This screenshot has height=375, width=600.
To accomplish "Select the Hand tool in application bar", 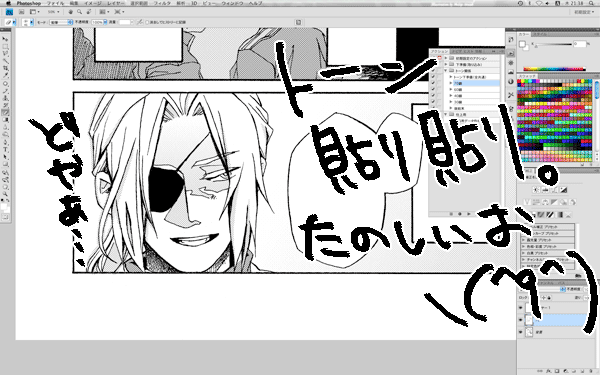I will click(x=71, y=12).
